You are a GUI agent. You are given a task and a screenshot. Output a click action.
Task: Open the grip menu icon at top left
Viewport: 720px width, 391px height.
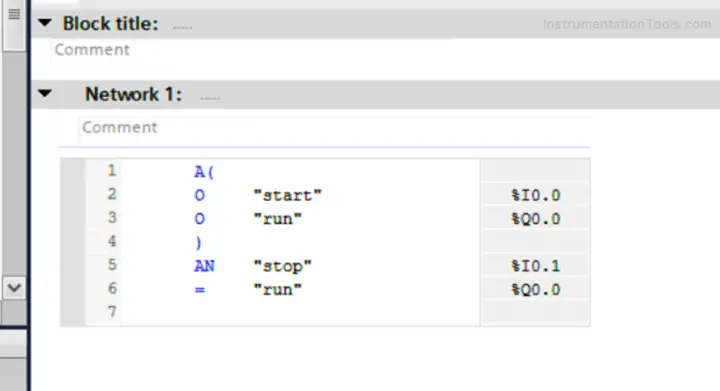click(14, 14)
